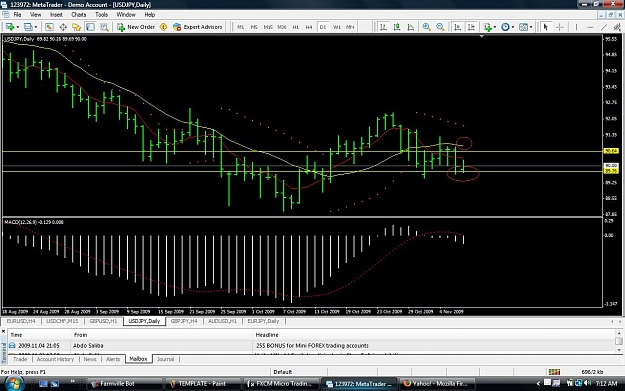
Task: Switch to EURUSD,H4 chart tab
Action: (x=21, y=321)
